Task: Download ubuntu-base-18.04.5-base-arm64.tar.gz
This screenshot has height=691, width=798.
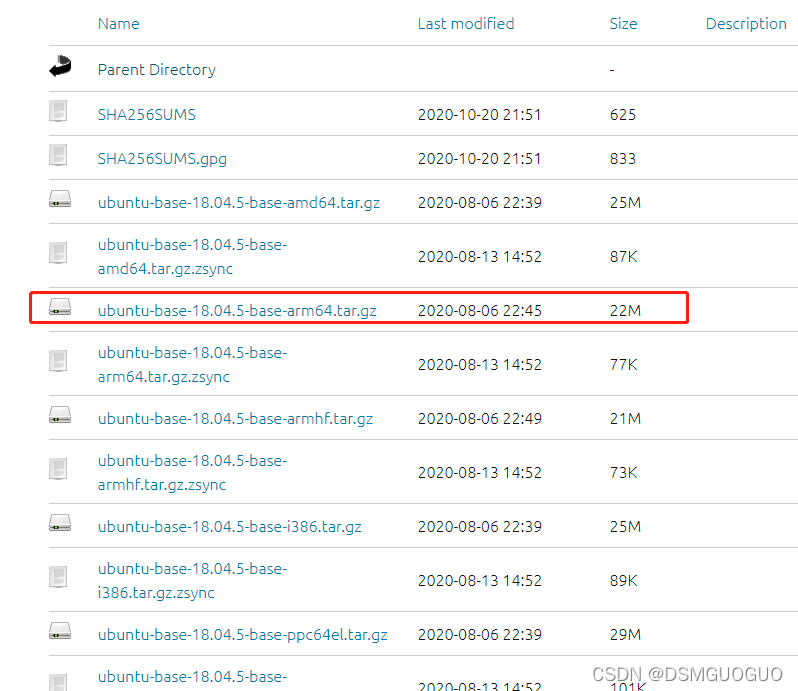Action: click(x=237, y=311)
